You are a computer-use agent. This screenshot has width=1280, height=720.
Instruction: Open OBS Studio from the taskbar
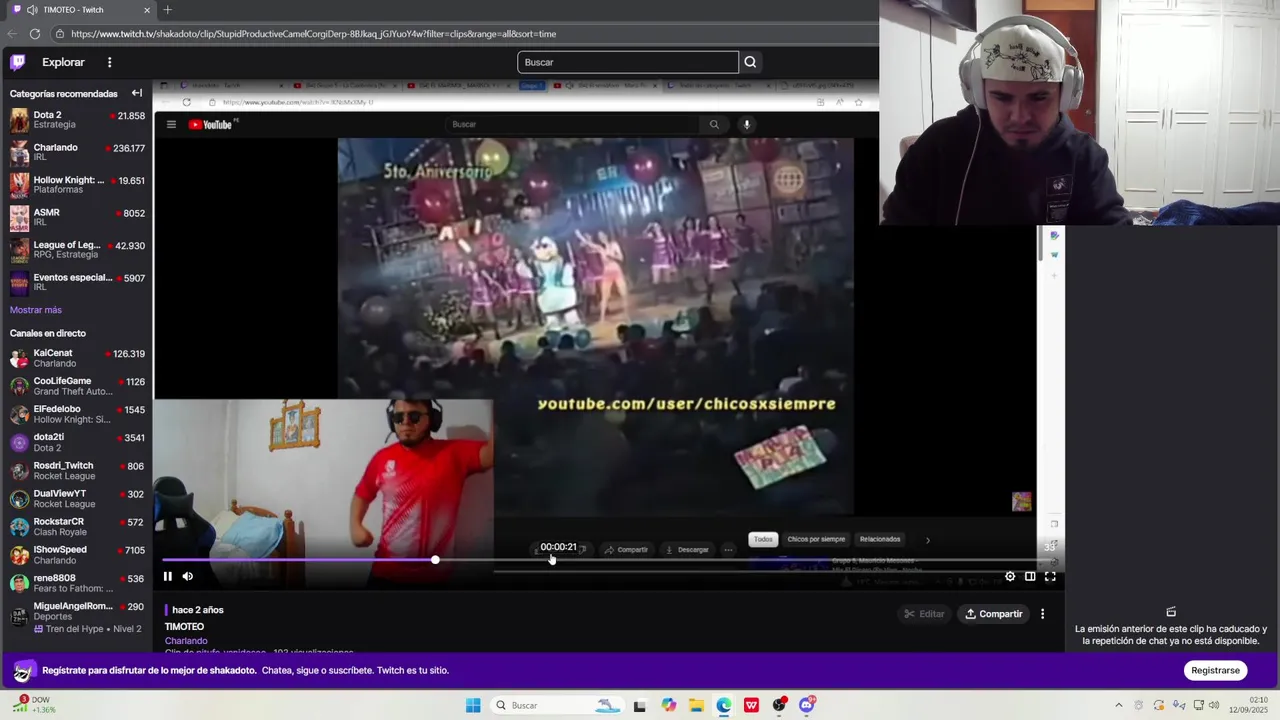779,705
